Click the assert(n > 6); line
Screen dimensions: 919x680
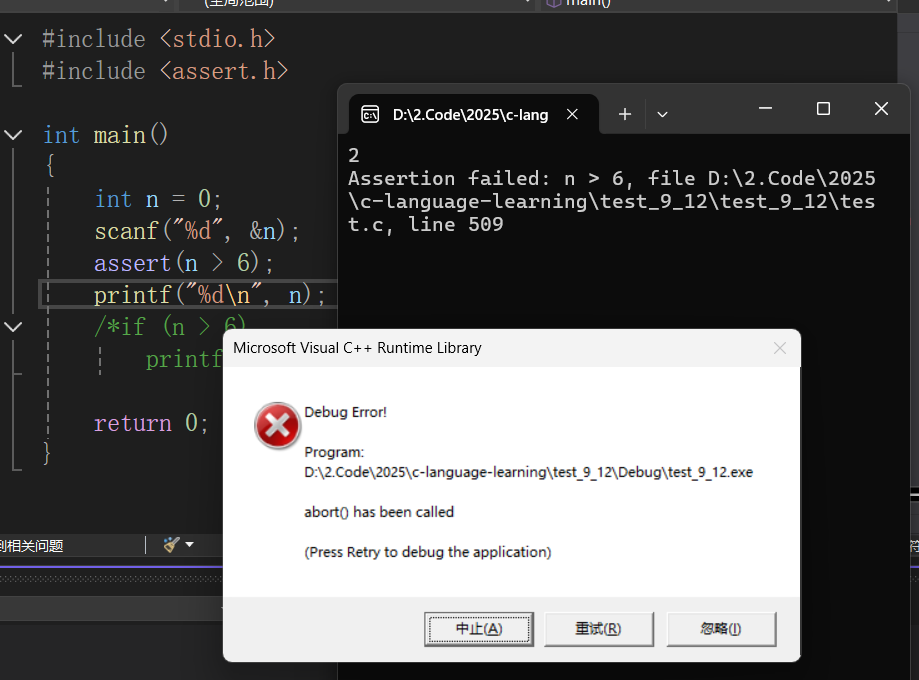coord(184,263)
